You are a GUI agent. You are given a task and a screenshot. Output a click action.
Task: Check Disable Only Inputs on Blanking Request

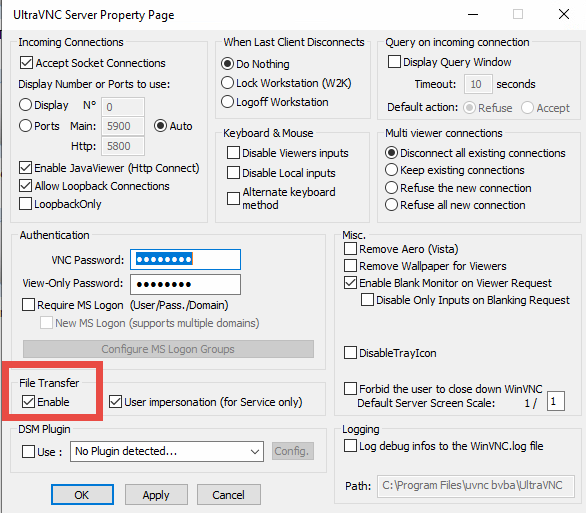pos(367,300)
